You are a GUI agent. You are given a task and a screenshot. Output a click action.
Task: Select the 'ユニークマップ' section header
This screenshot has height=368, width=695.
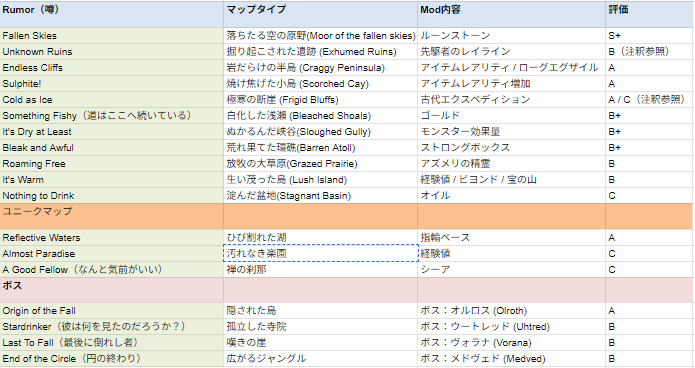112,216
